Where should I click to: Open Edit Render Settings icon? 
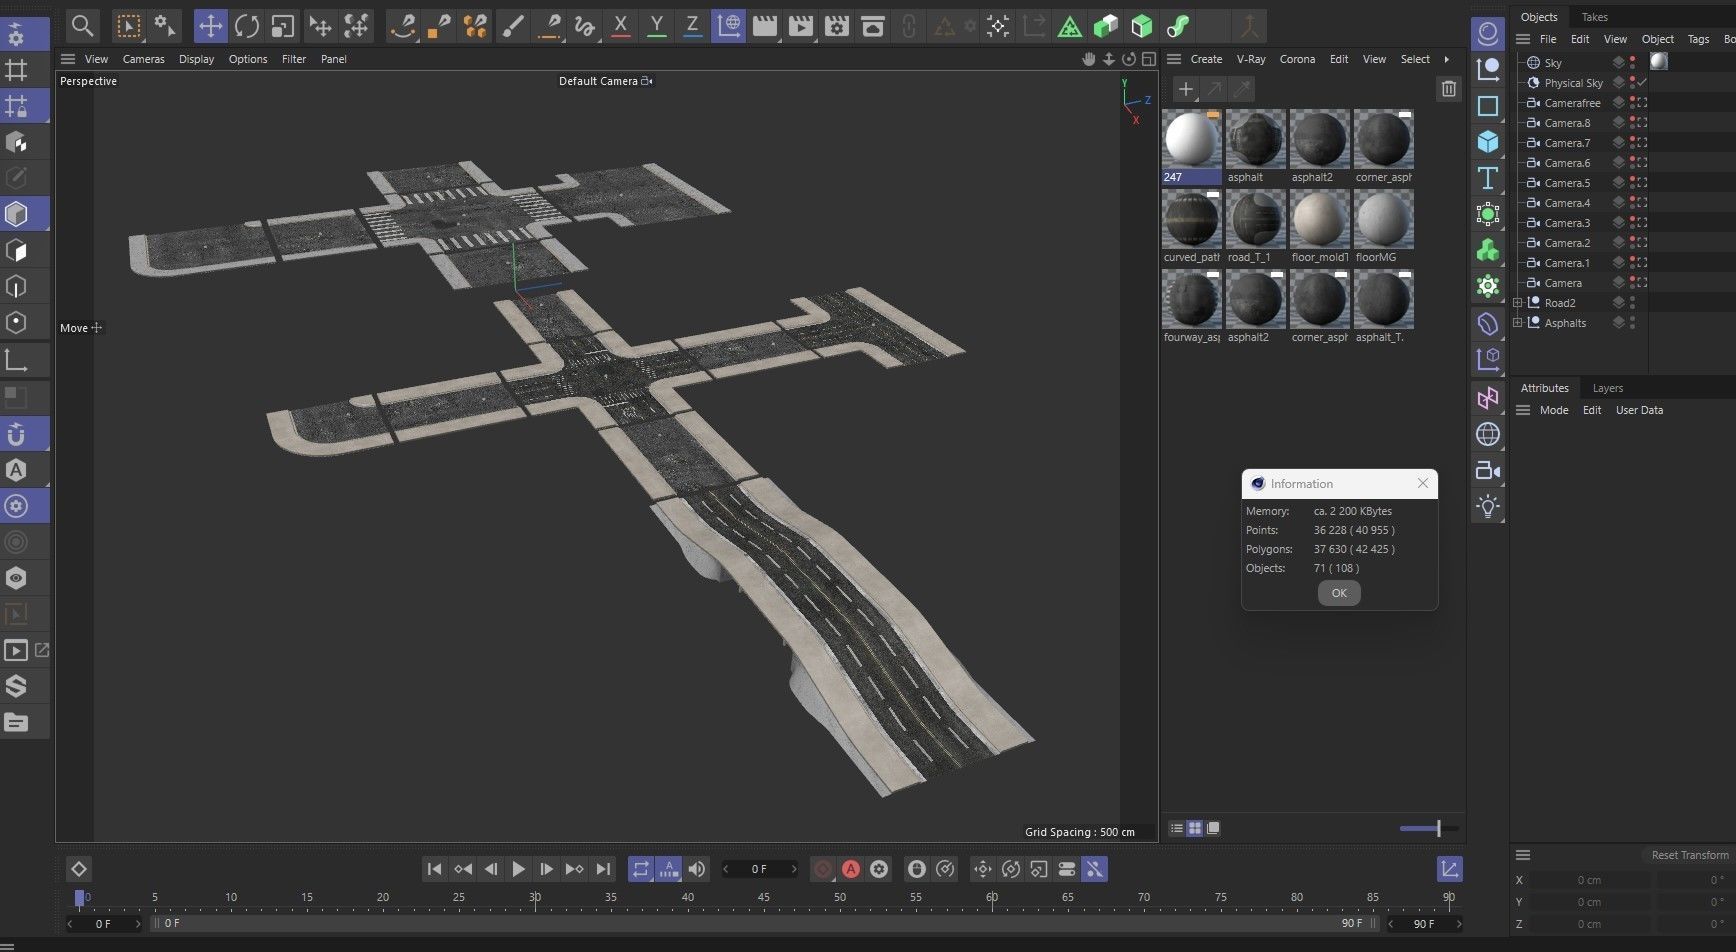[837, 26]
